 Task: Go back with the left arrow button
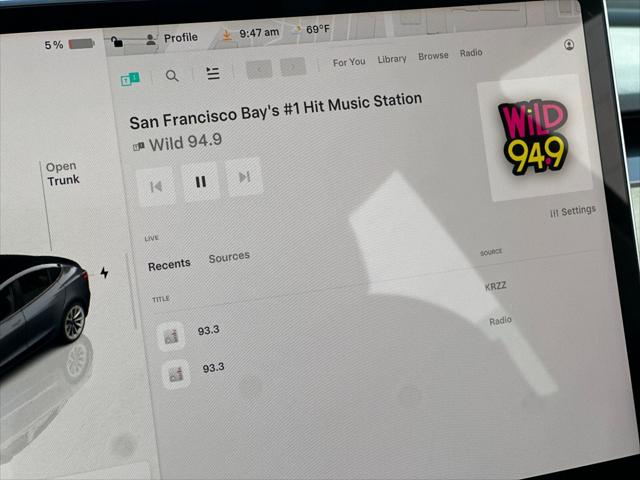259,69
